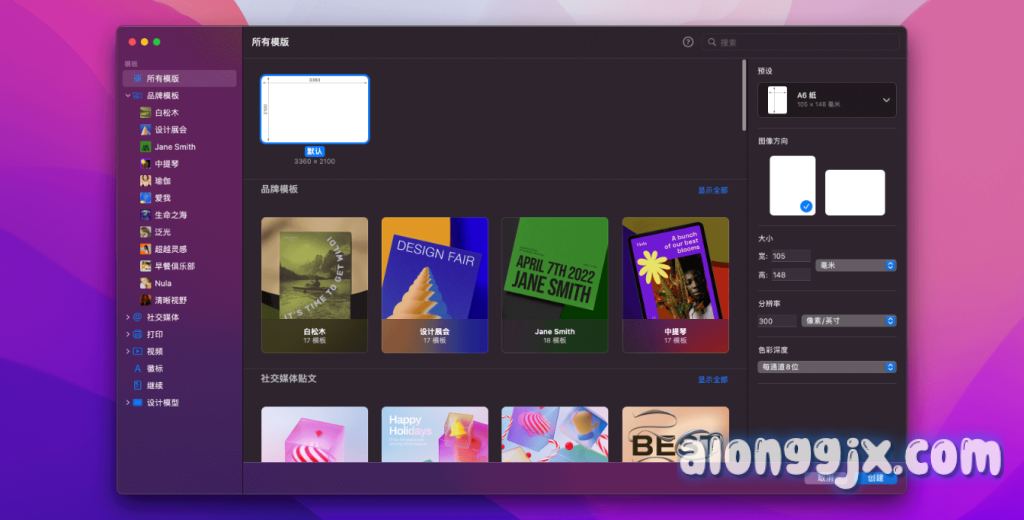The image size is (1024, 520).
Task: Collapse the 品牌模板 tree group
Action: coord(127,96)
